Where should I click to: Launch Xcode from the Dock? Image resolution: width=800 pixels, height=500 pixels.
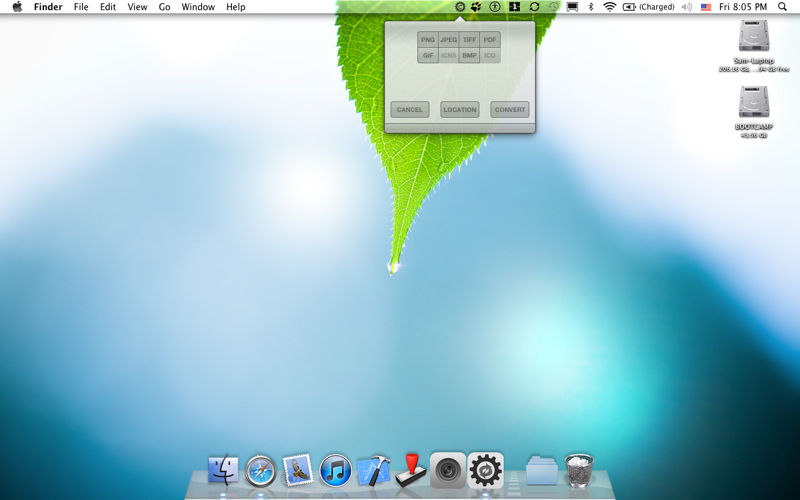(372, 469)
